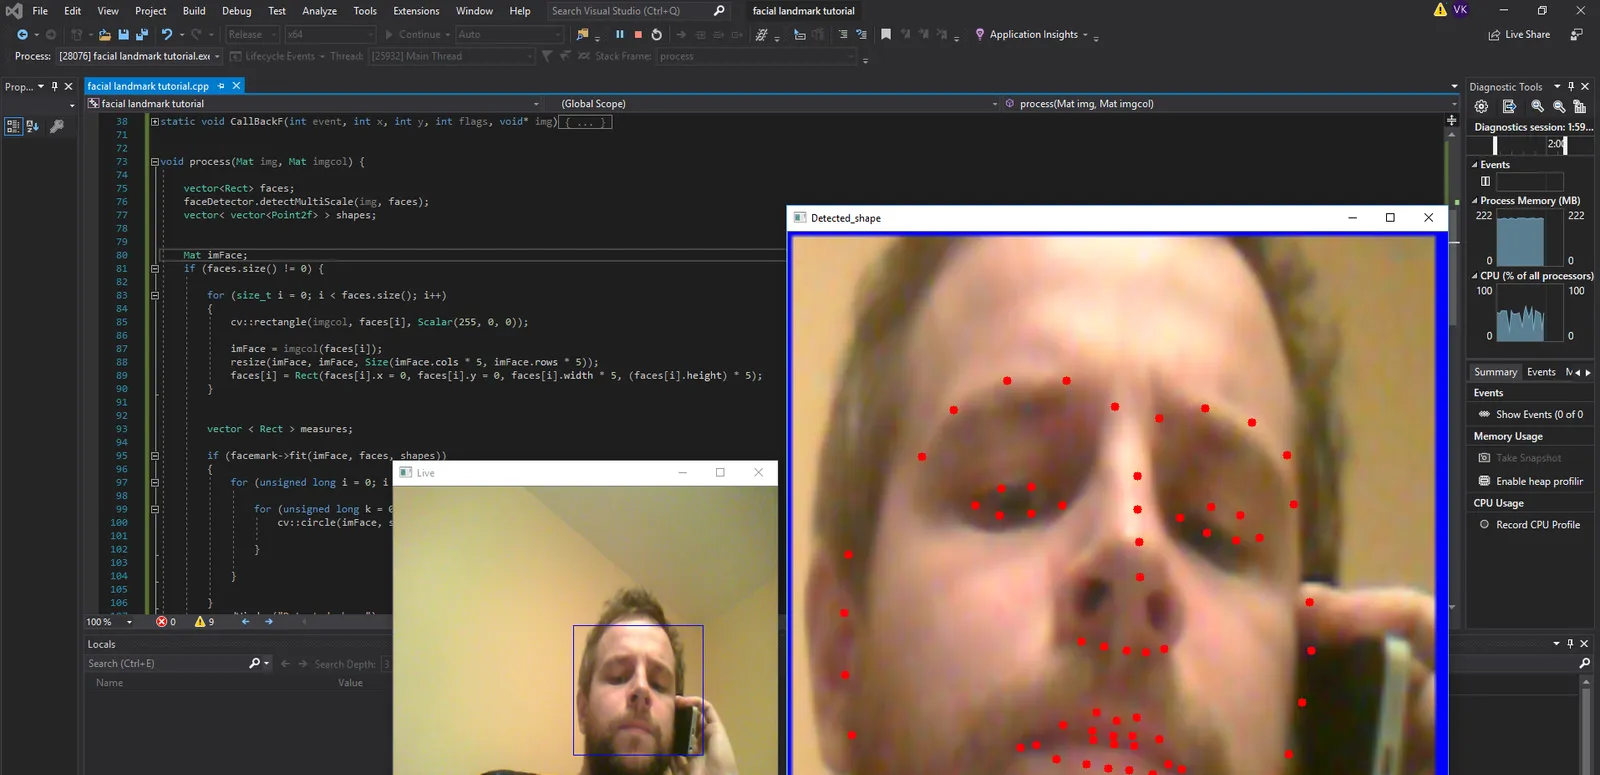1600x775 pixels.
Task: Collapse the if block at line 81
Action: coord(155,268)
